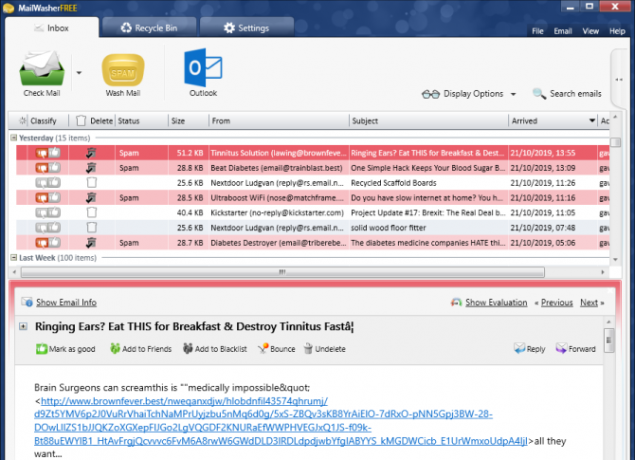Click Show Evaluation link
Image resolution: width=635 pixels, height=460 pixels.
click(x=496, y=302)
